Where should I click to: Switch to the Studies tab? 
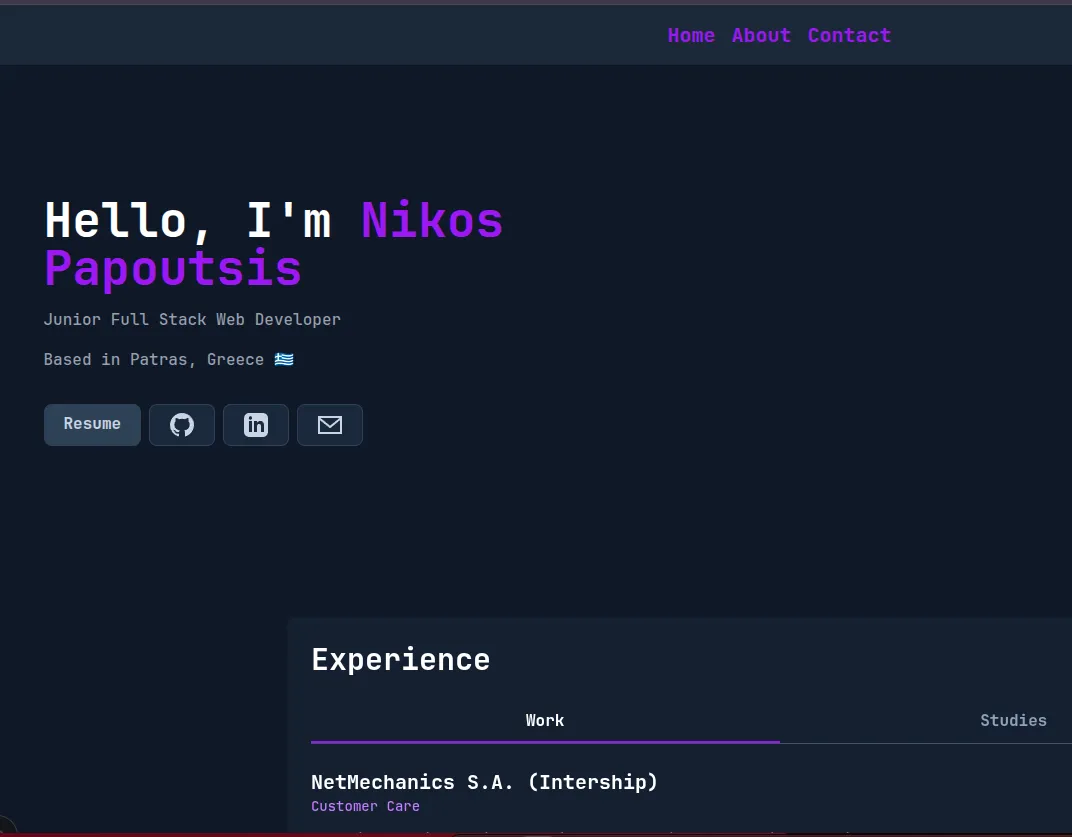coord(1013,720)
